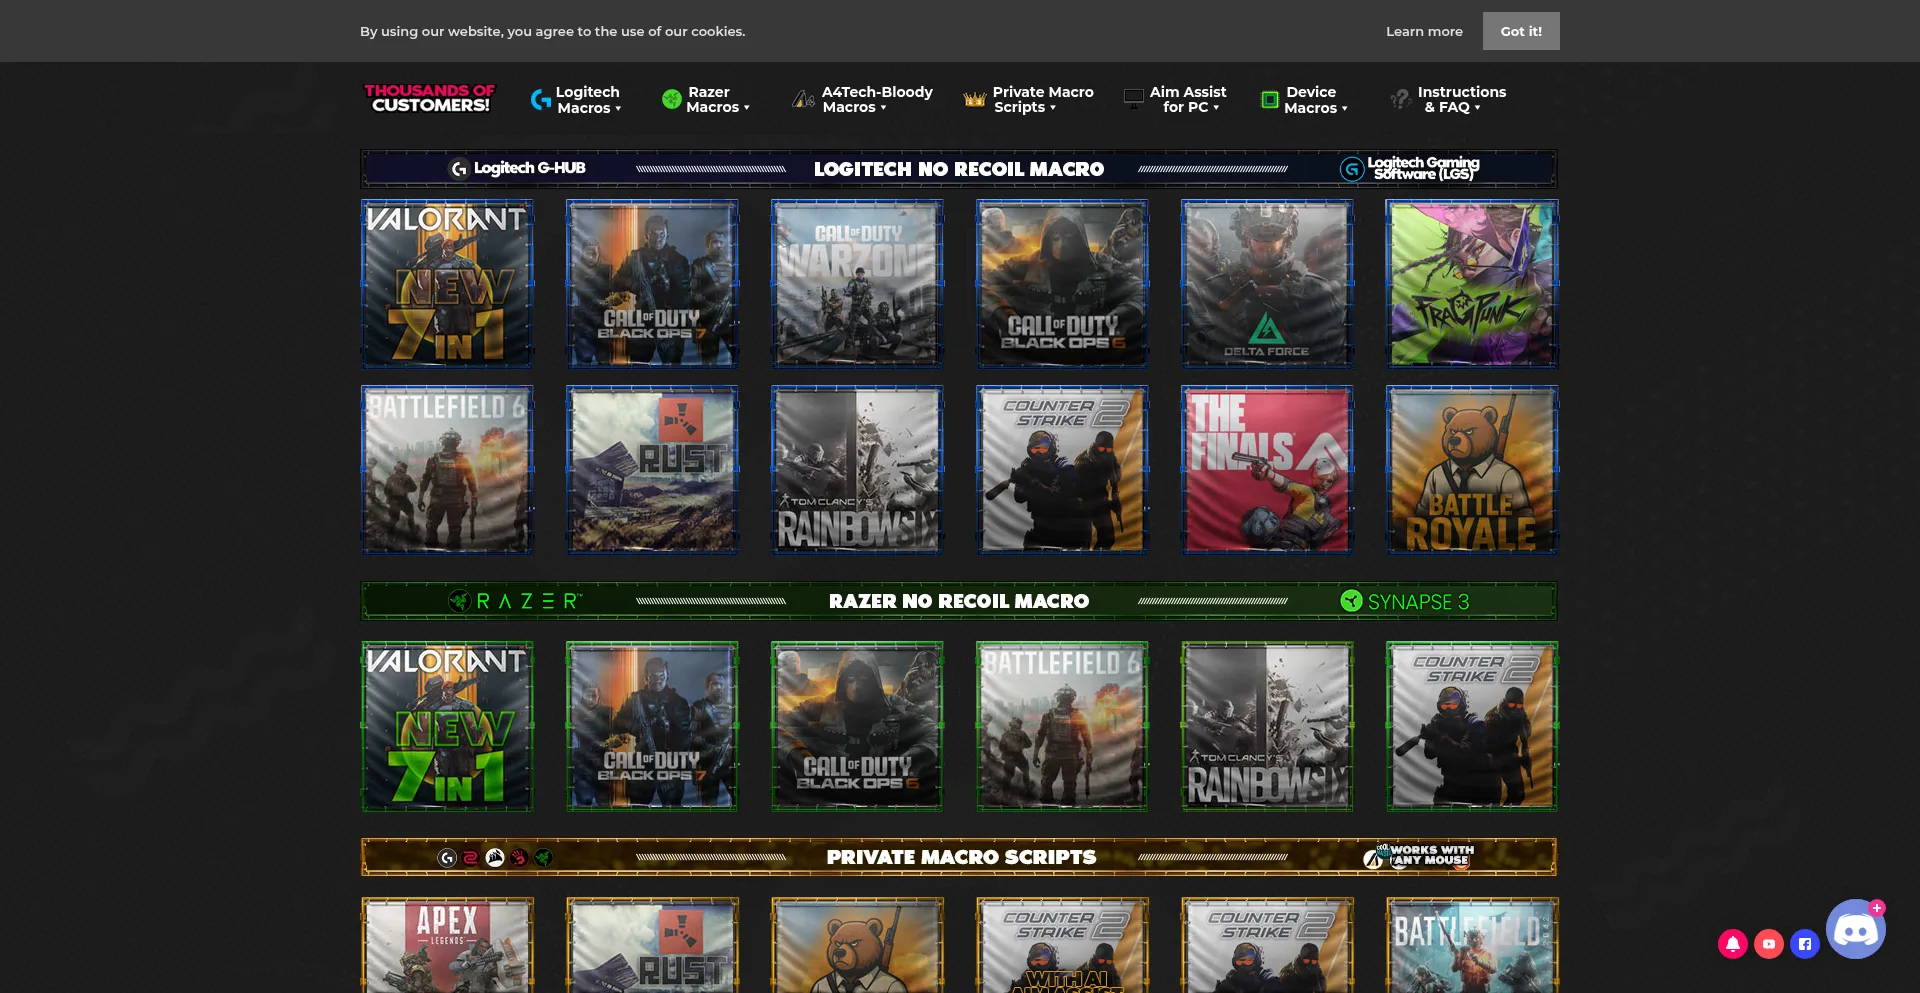Open Logitech Call of Duty Black Ops 6 macro
Viewport: 1920px width, 993px height.
pos(1062,284)
